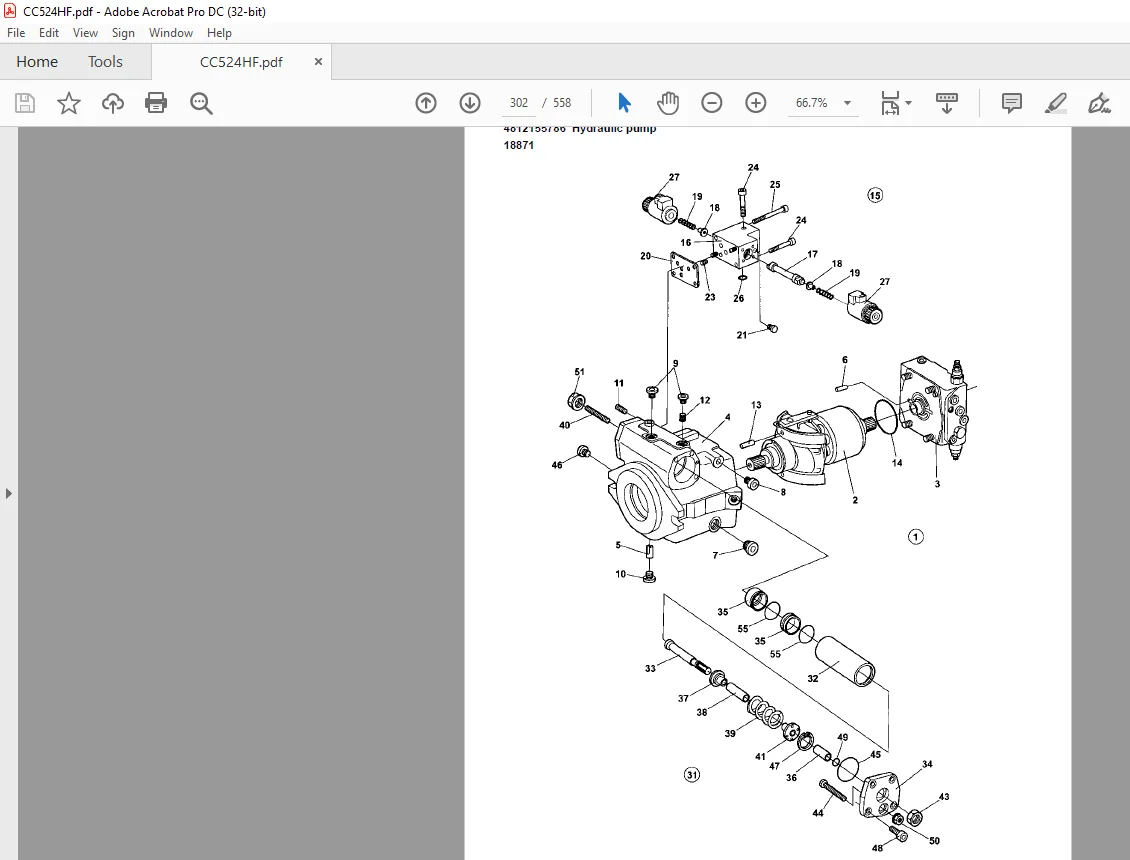The width and height of the screenshot is (1130, 860).
Task: Click part label 32 near the cylinder
Action: tap(813, 678)
